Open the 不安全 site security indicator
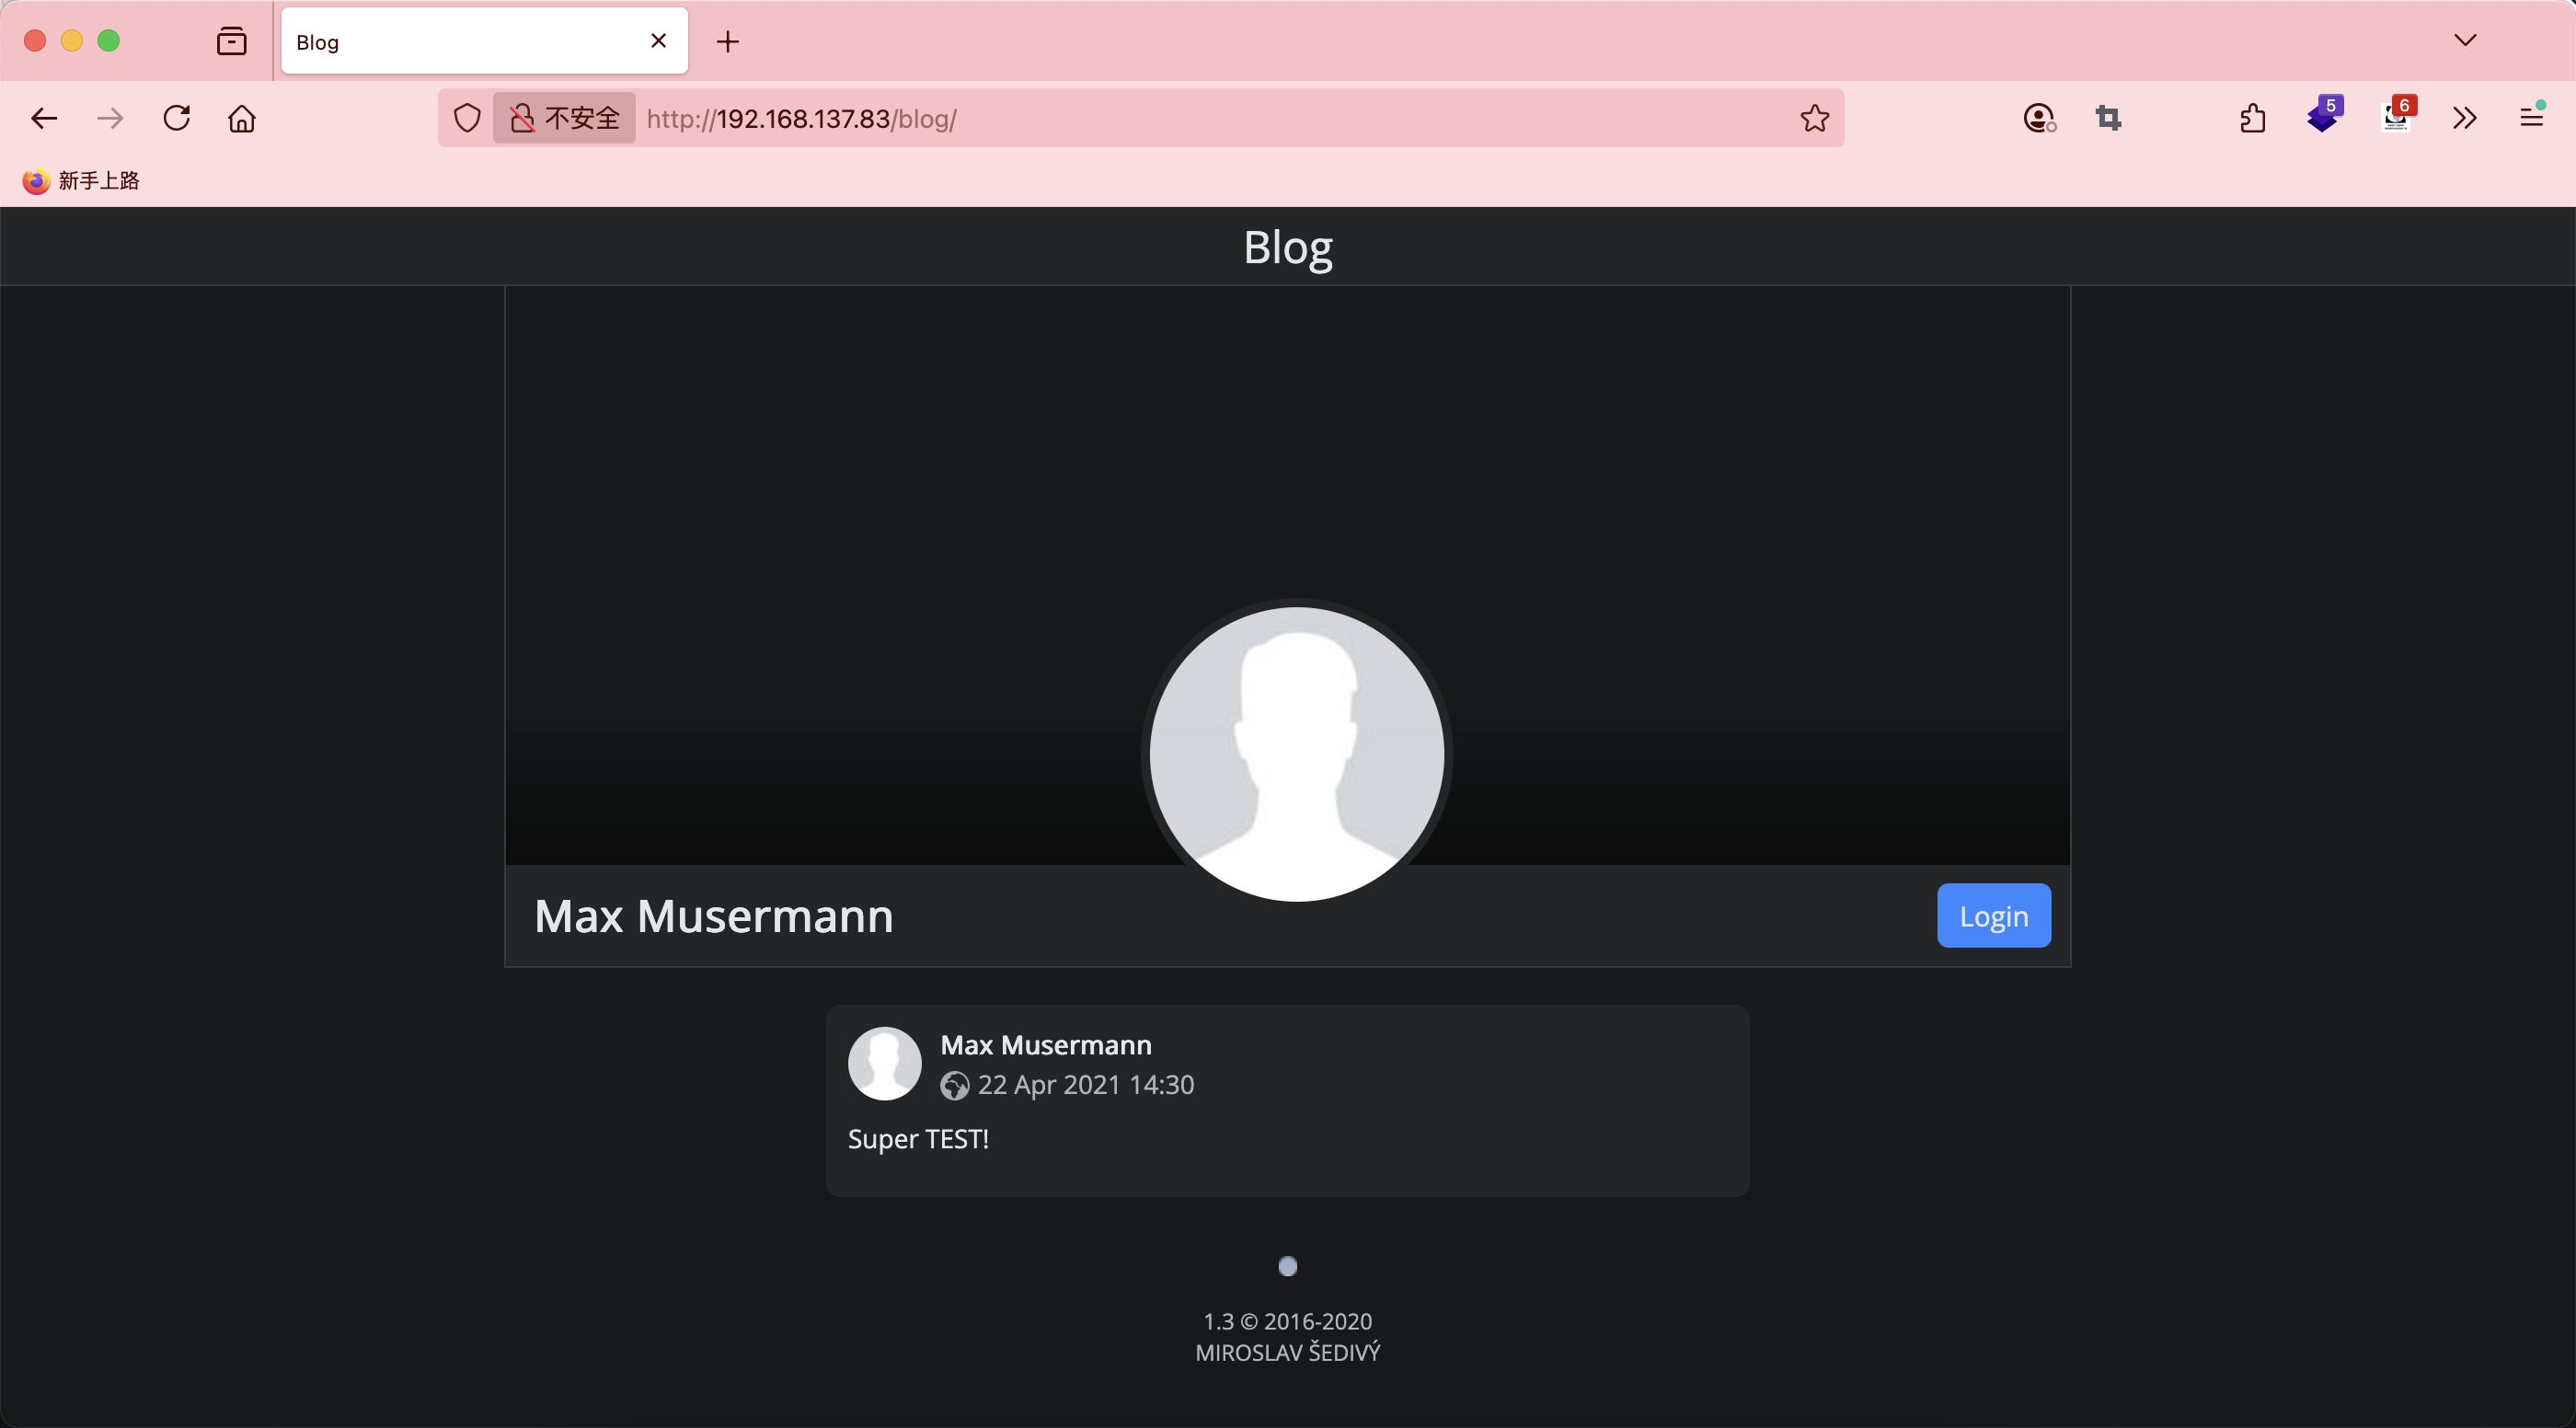Viewport: 2576px width, 1428px height. [x=564, y=118]
